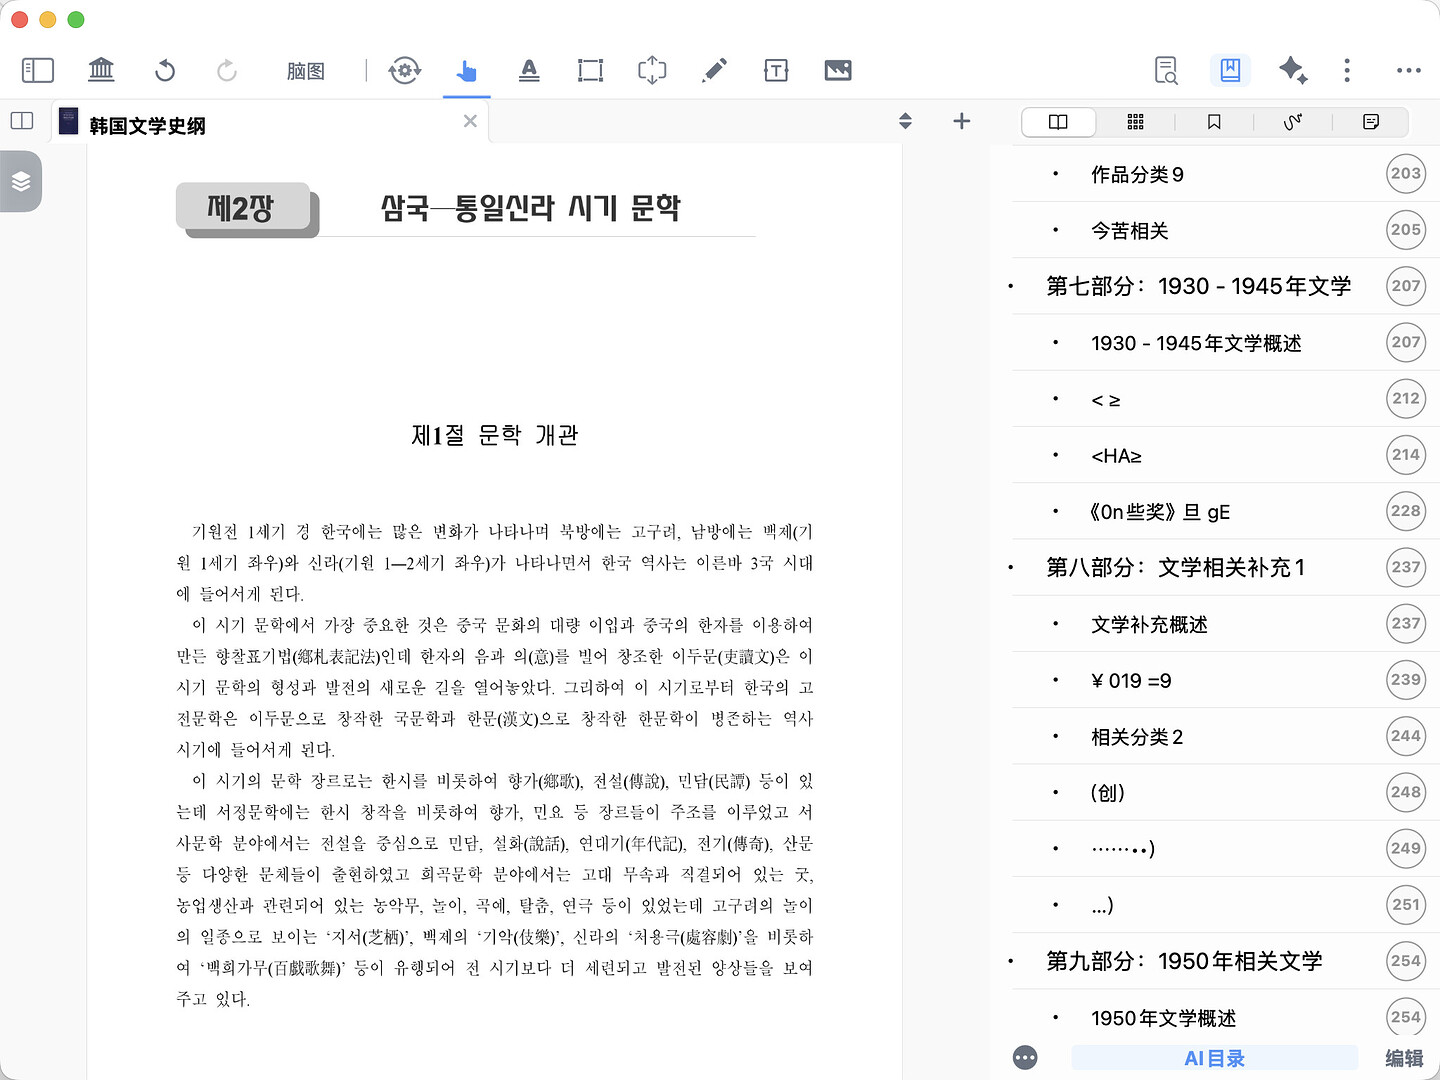This screenshot has height=1080, width=1440.
Task: Close the 韩国文学史纲 document tab
Action: pyautogui.click(x=470, y=121)
